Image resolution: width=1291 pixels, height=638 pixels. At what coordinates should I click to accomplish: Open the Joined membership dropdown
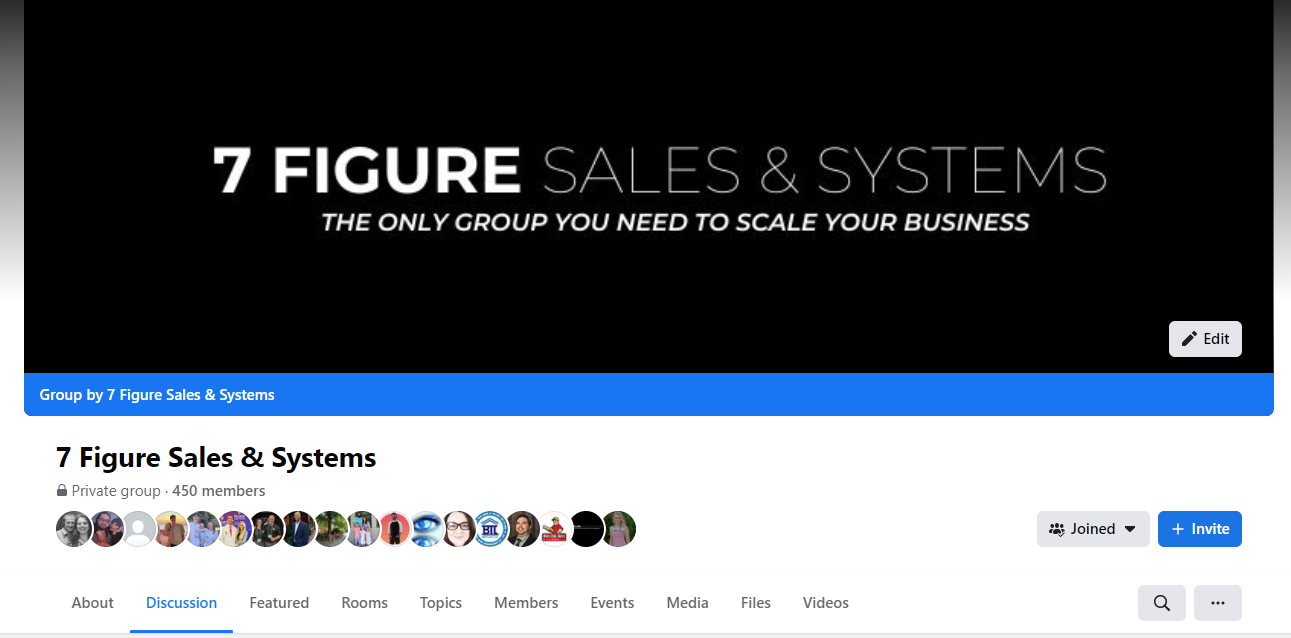pyautogui.click(x=1093, y=529)
